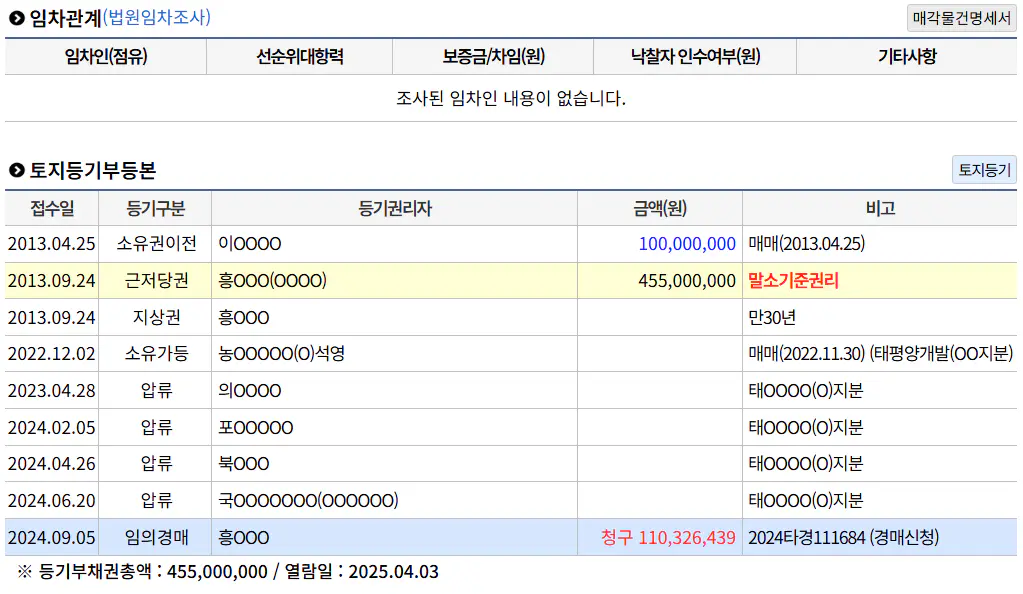1023x594 pixels.
Task: Click the blue 100,000,000 amount
Action: click(687, 244)
